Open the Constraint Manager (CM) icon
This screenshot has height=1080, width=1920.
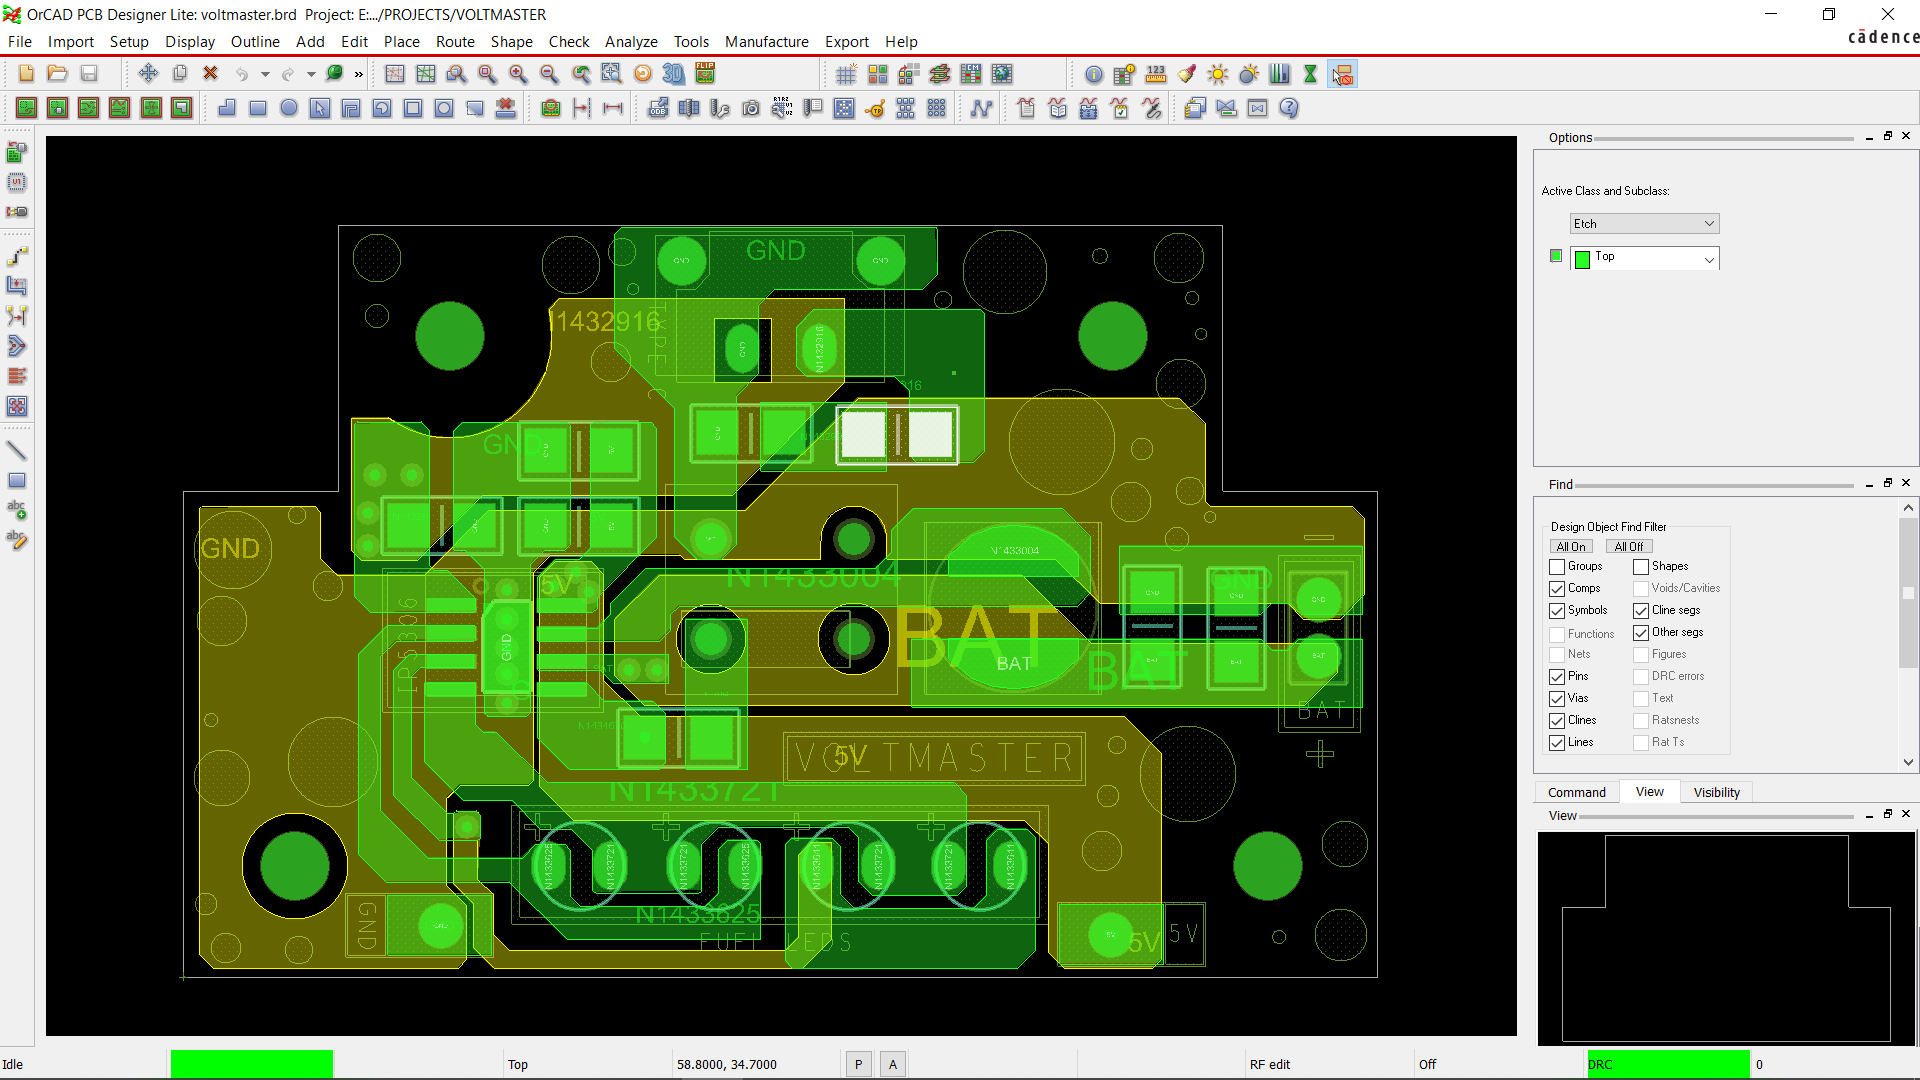(x=970, y=74)
